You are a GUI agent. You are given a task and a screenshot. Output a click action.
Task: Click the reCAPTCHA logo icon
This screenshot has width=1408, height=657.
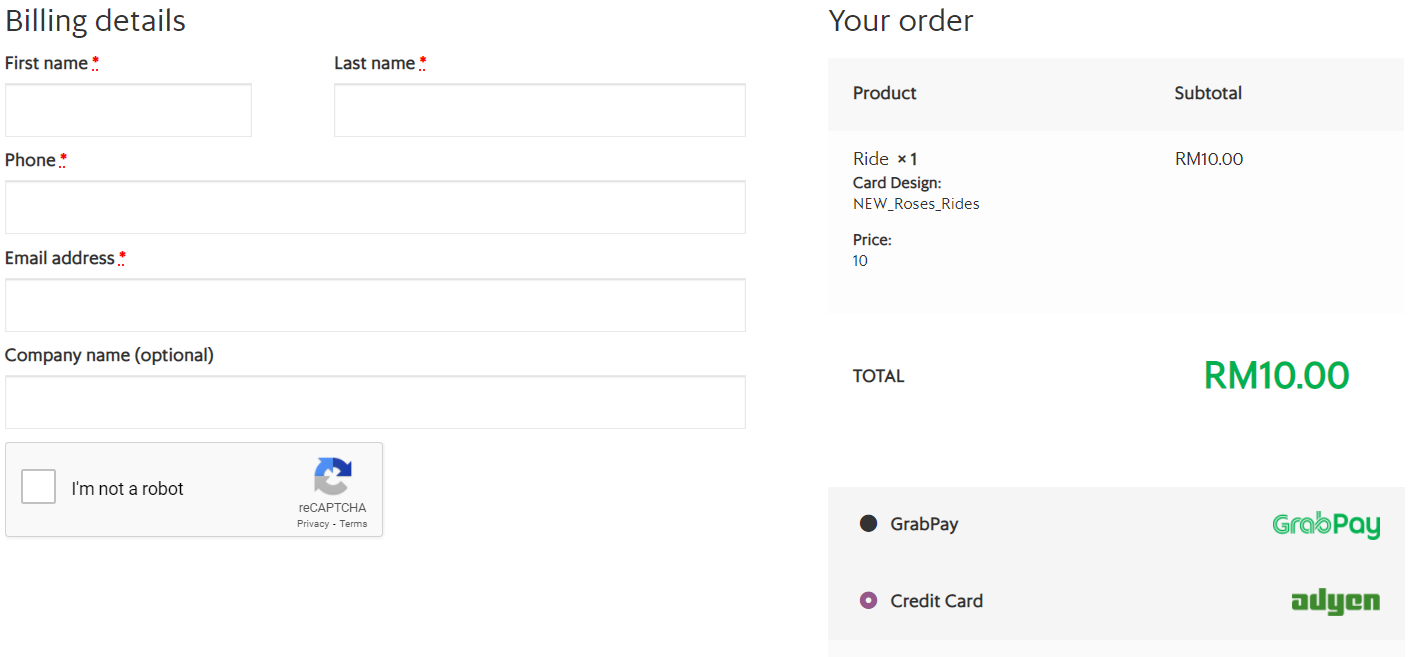pyautogui.click(x=332, y=476)
